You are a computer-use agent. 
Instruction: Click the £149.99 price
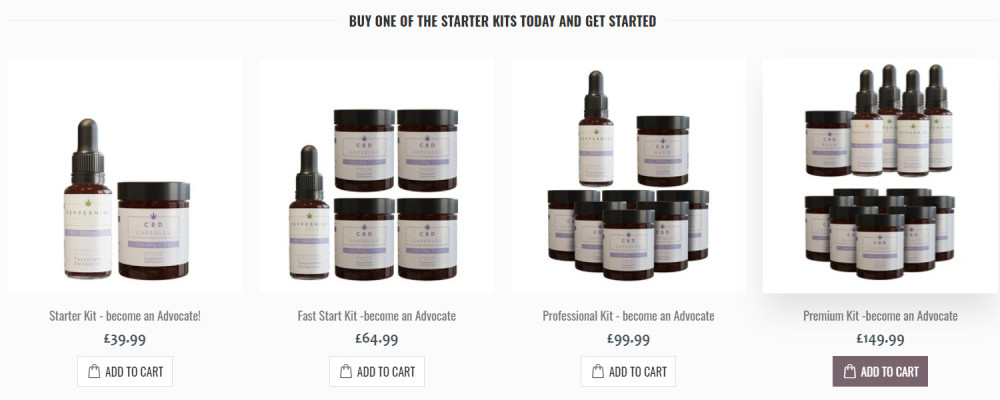[880, 339]
